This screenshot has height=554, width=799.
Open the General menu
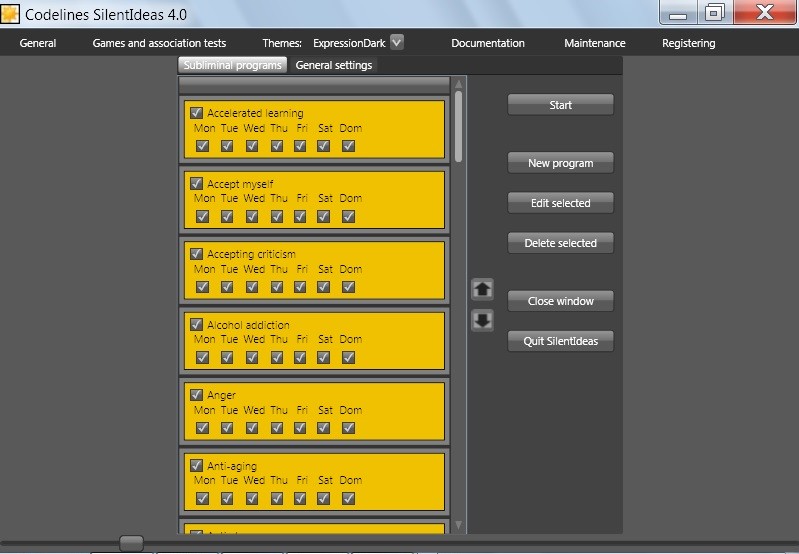point(38,43)
